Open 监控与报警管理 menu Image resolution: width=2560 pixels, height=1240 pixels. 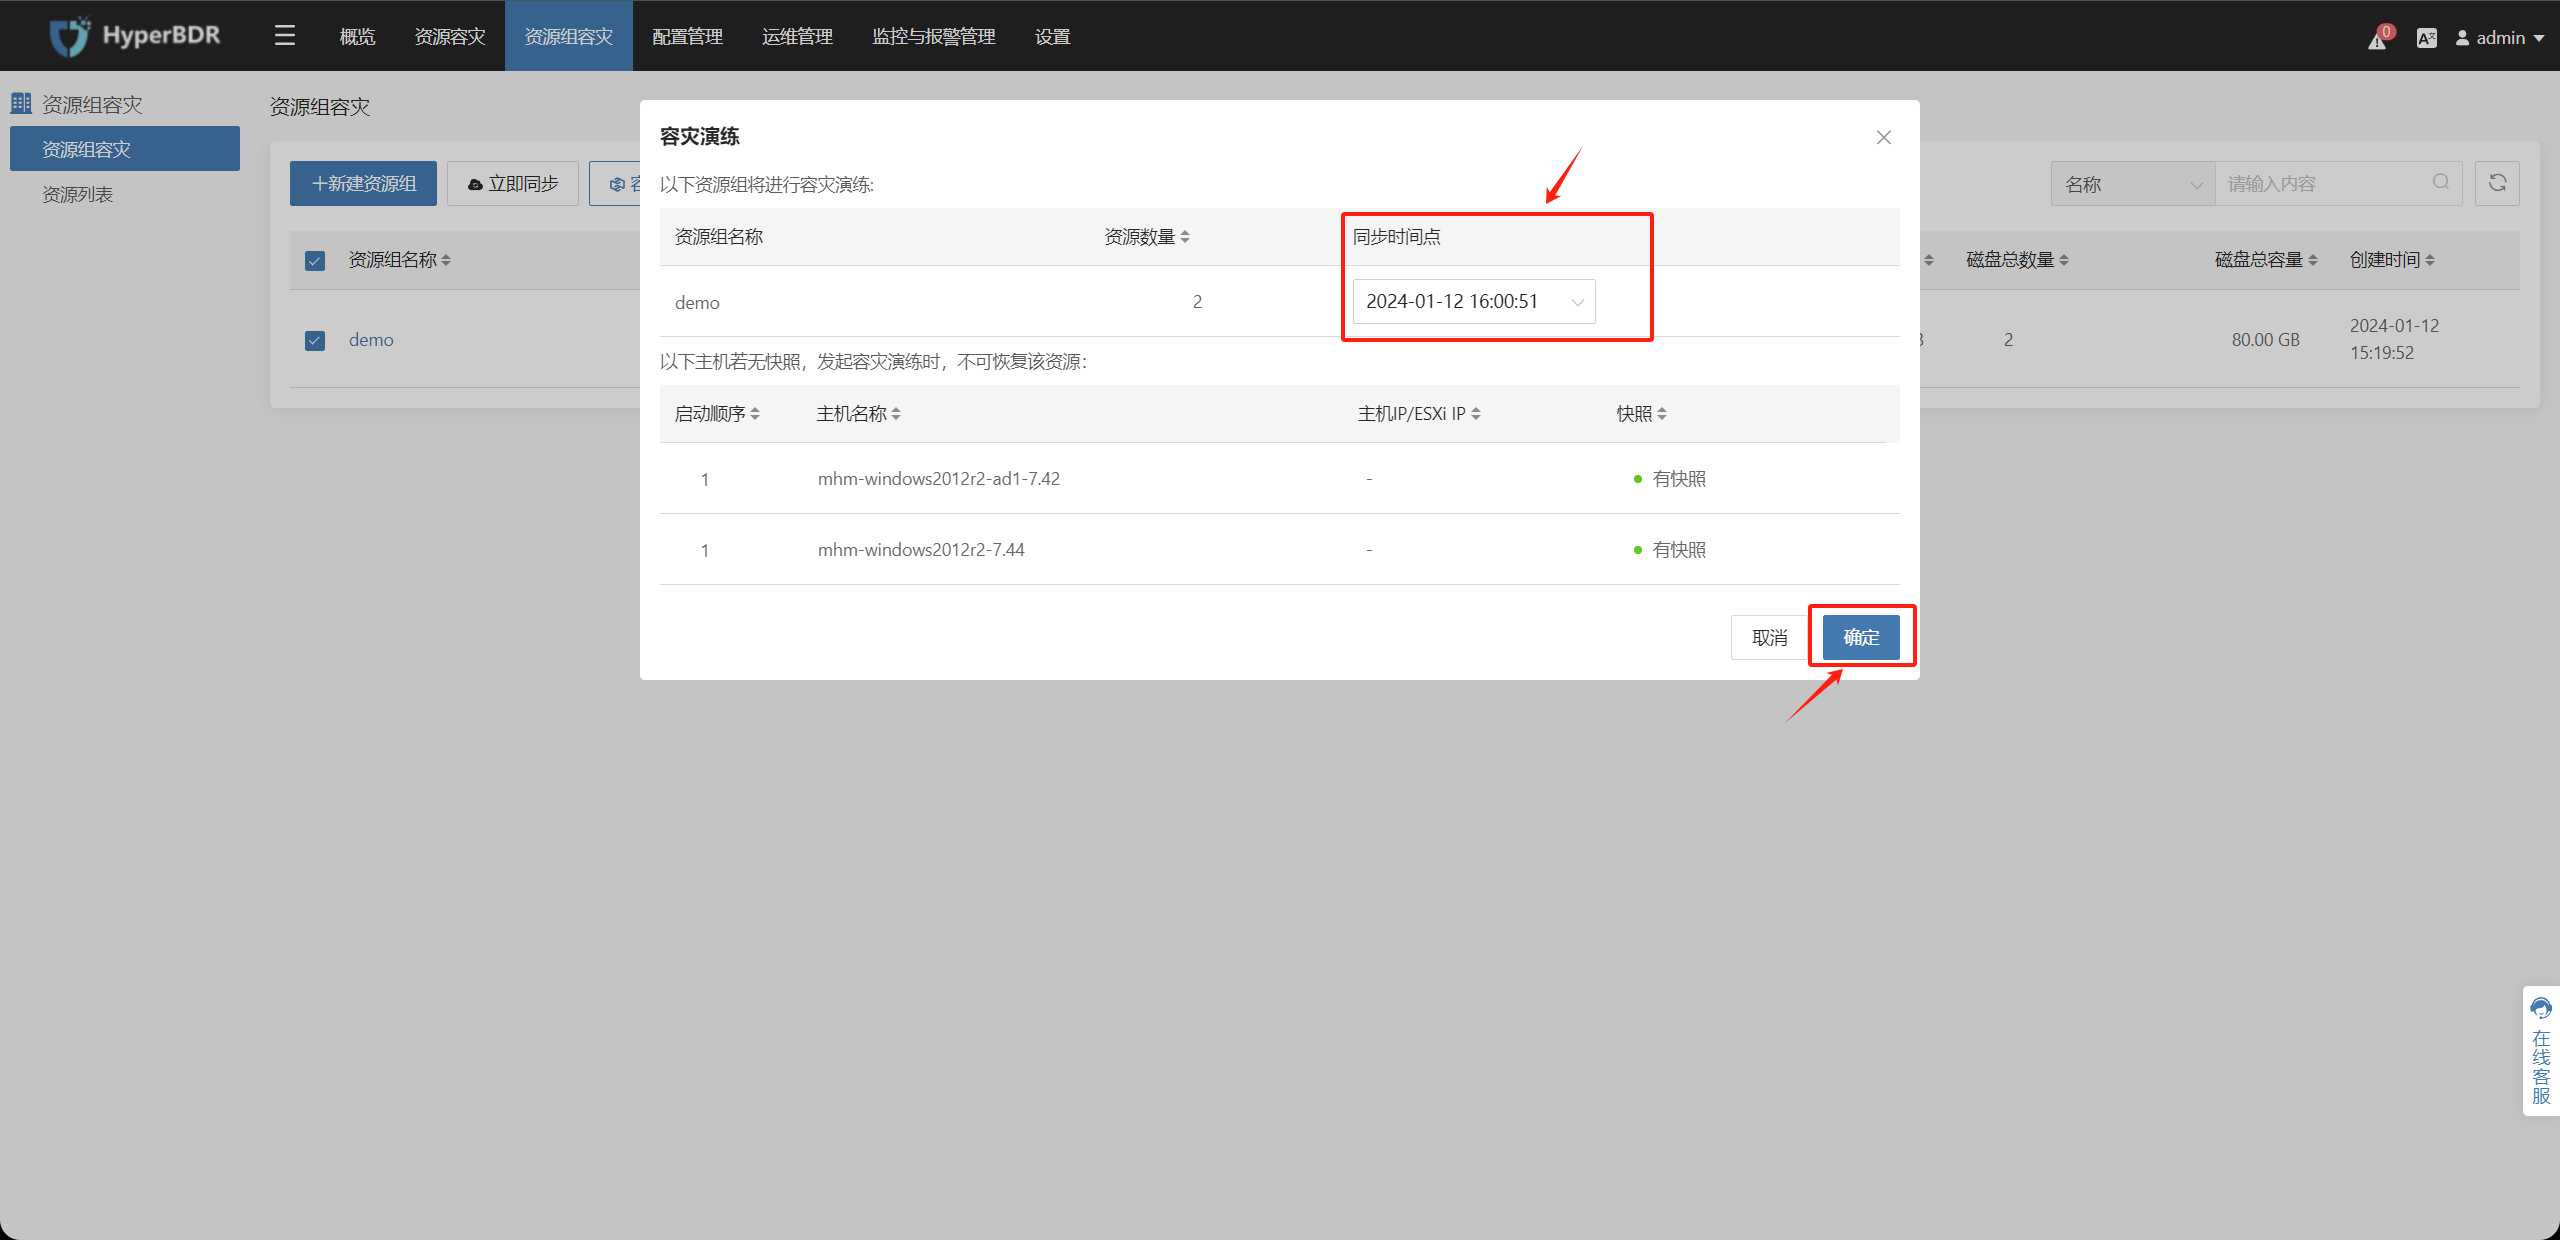933,36
